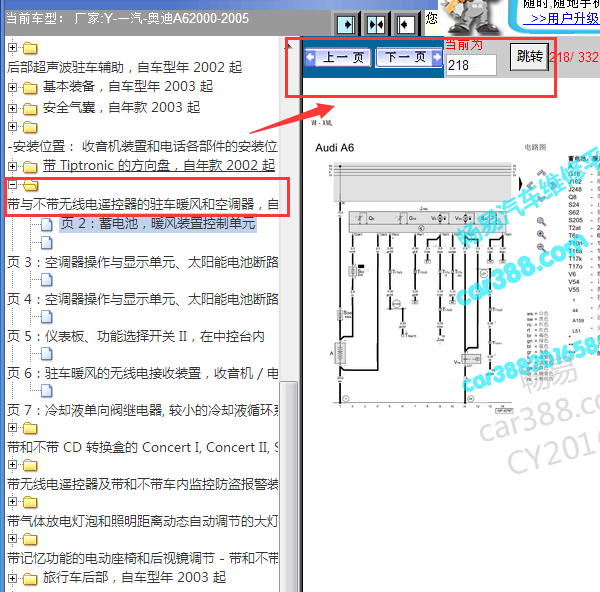The width and height of the screenshot is (600, 592).
Task: Expand the 带记忆功能的电动座椅 folder
Action: coord(12,539)
